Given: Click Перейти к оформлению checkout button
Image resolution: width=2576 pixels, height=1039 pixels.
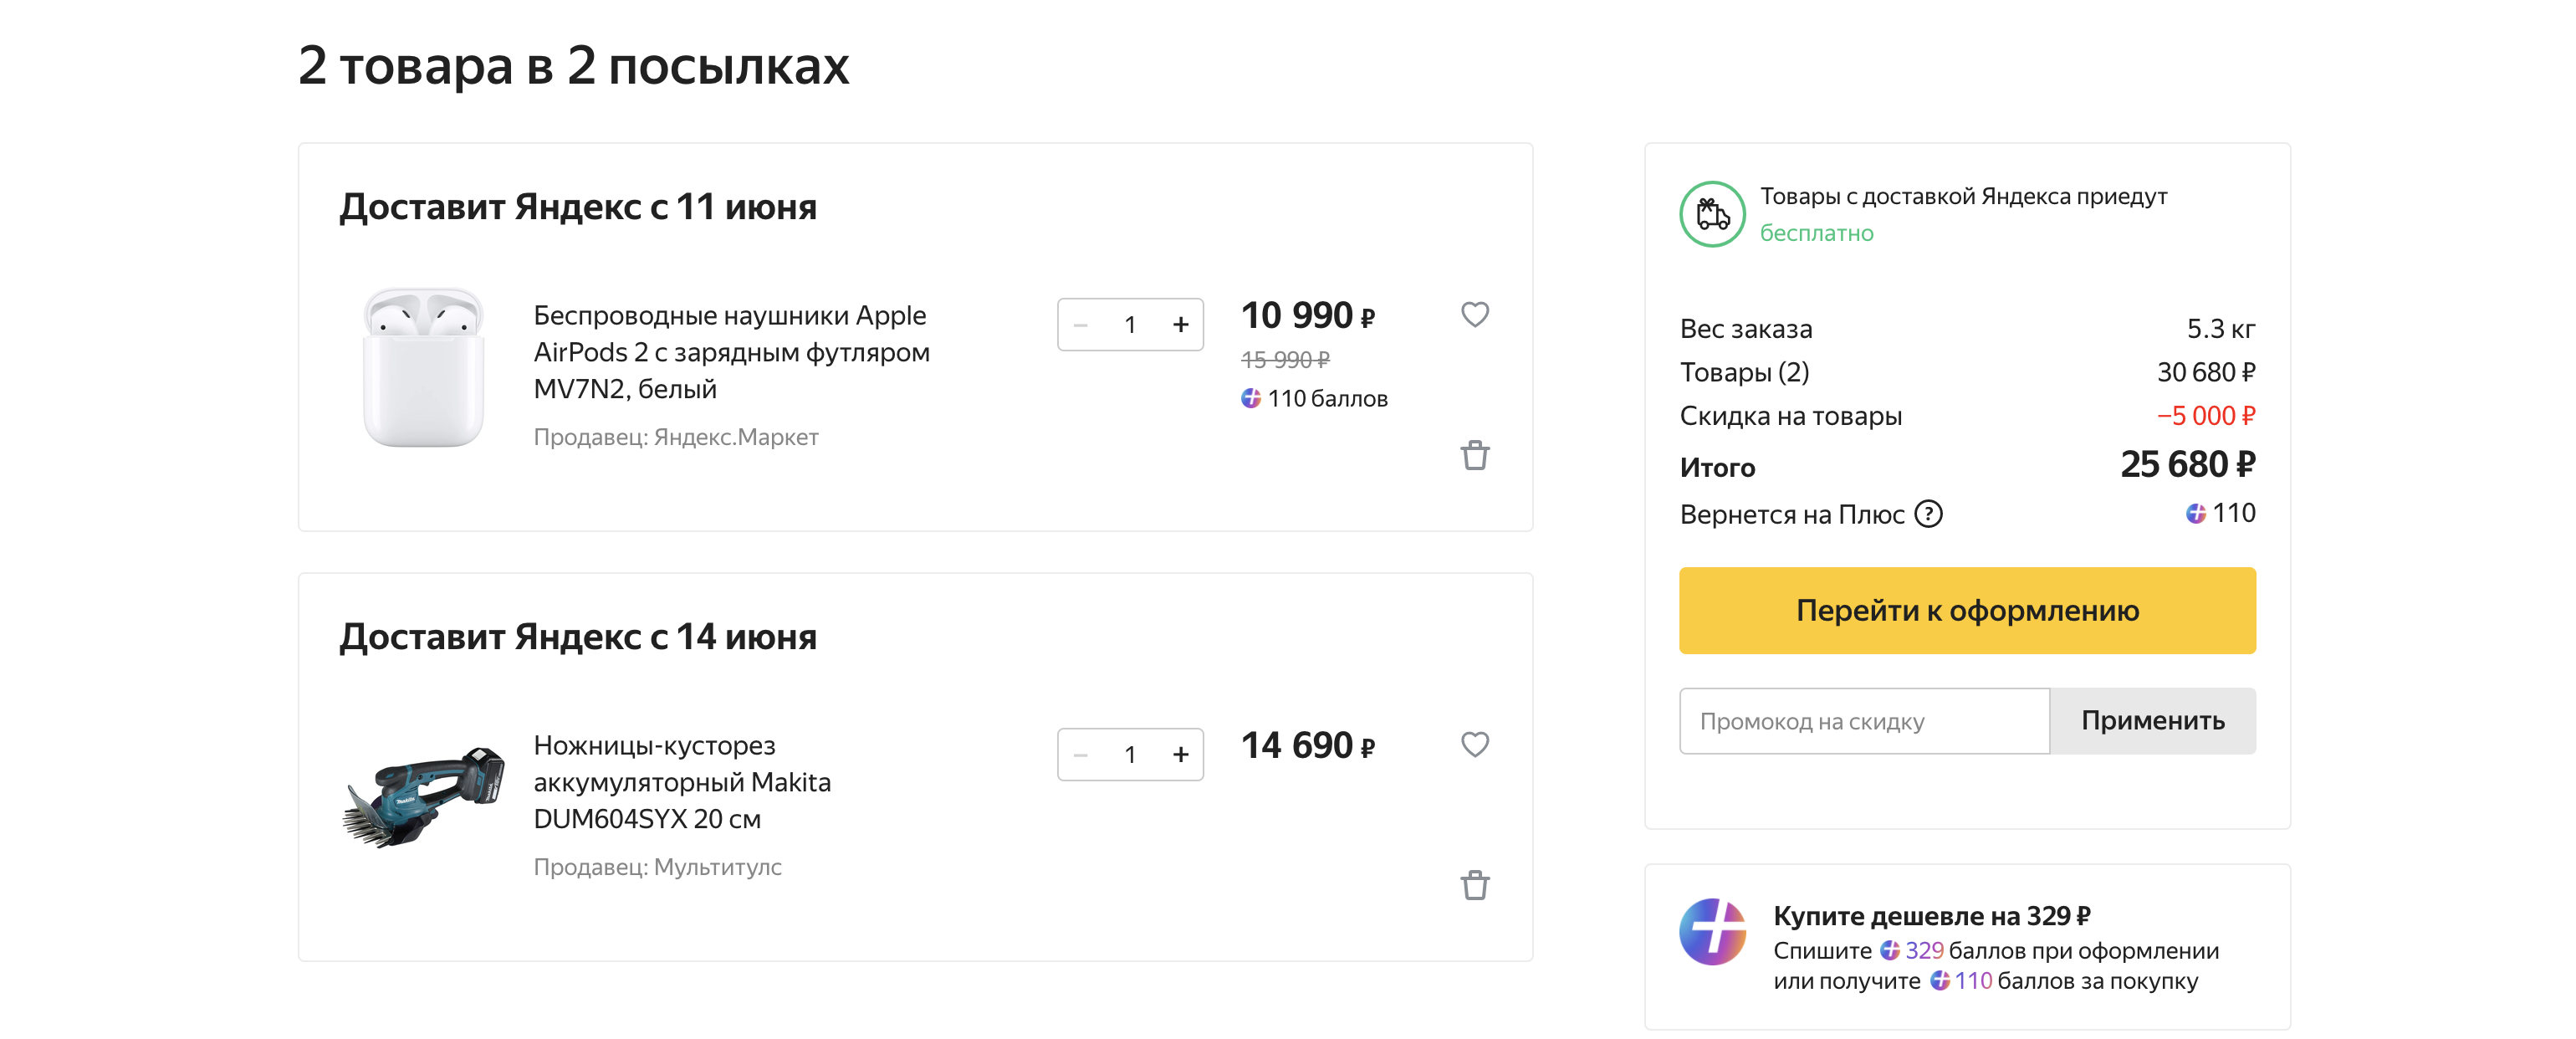Looking at the screenshot, I should coord(1966,610).
